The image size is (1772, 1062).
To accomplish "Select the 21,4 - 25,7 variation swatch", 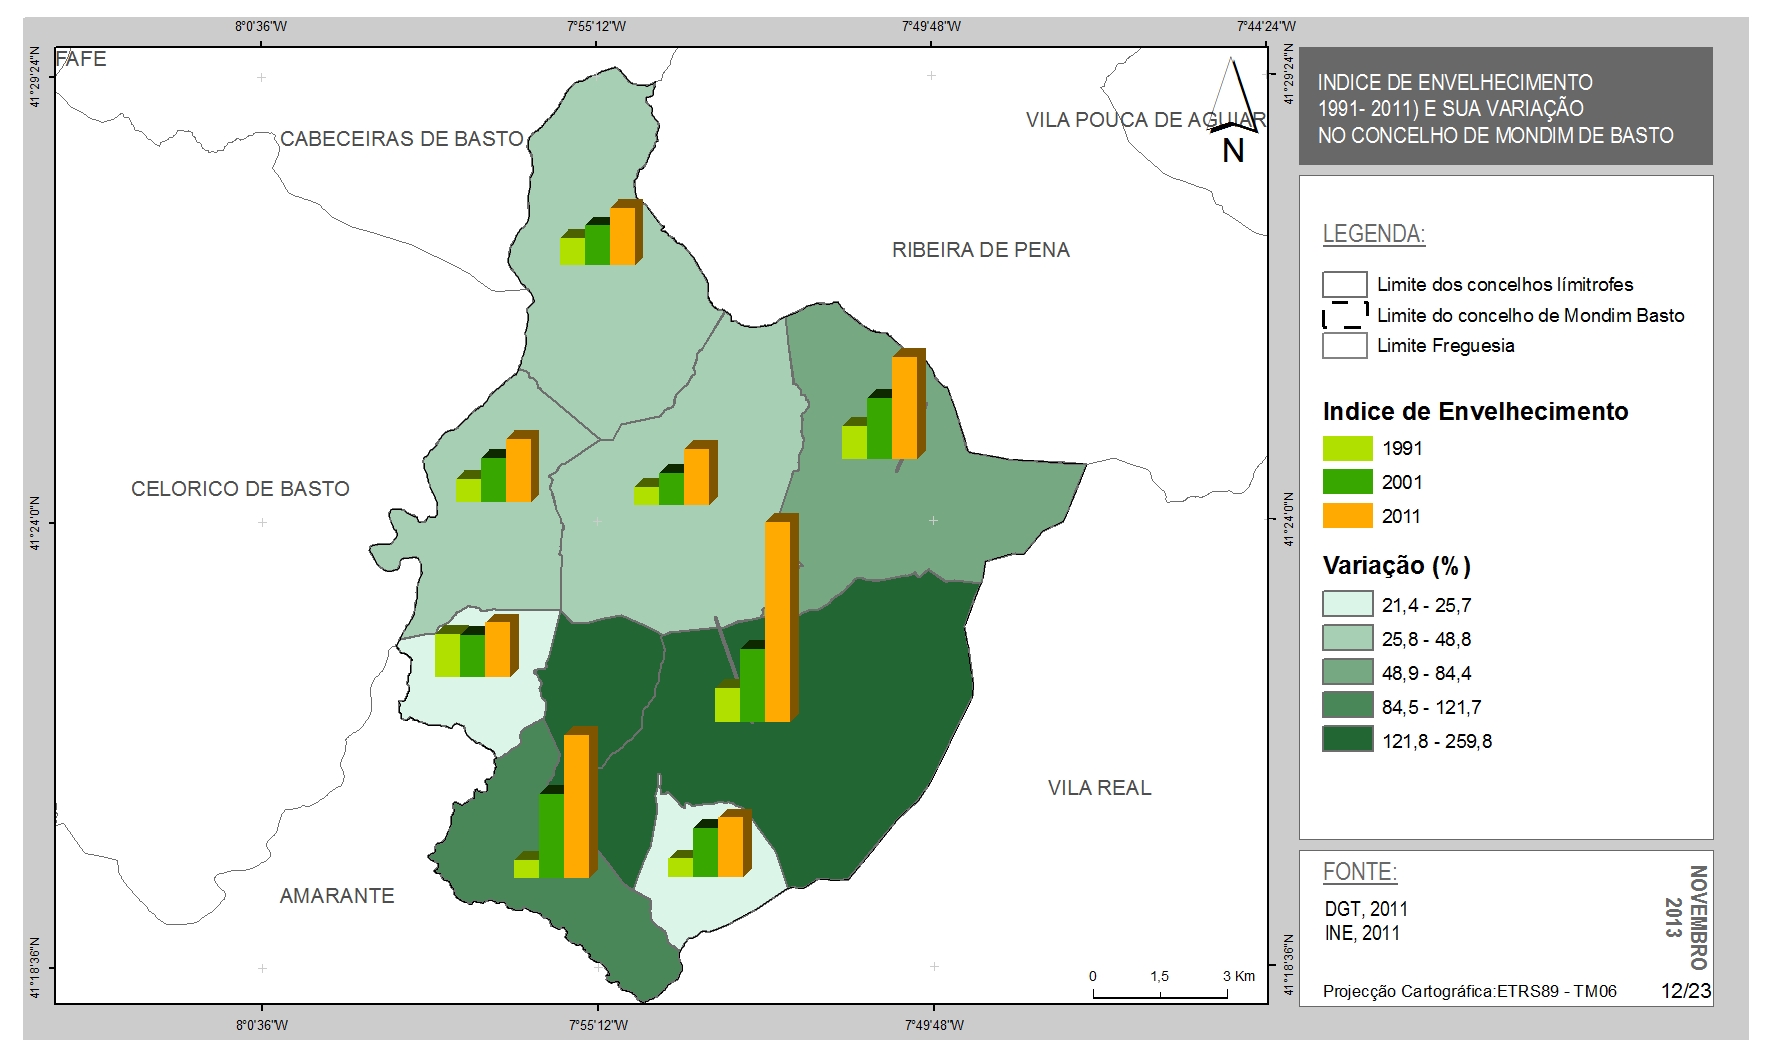I will (x=1347, y=604).
